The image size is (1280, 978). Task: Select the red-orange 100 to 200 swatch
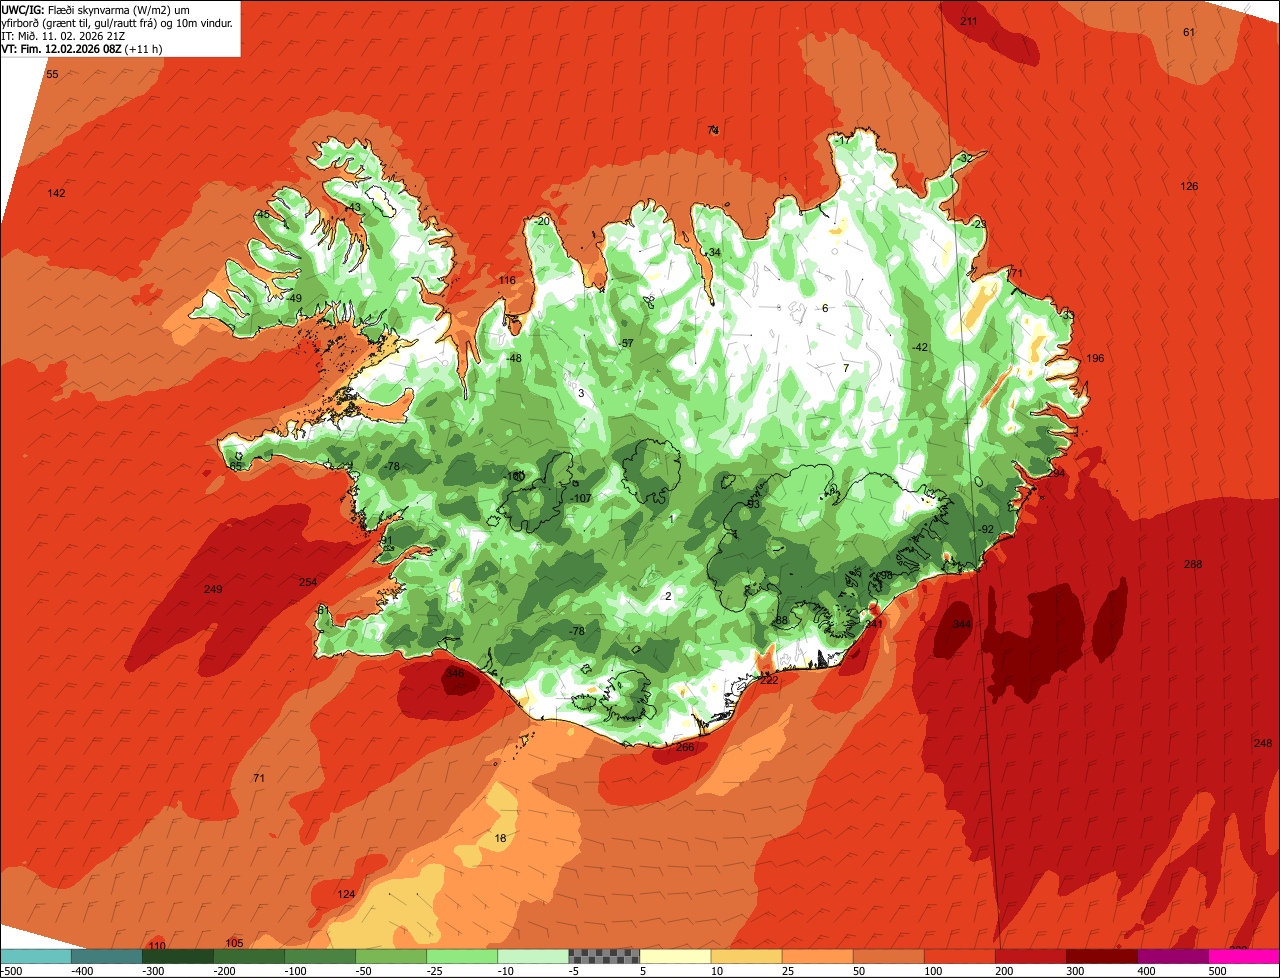960,956
